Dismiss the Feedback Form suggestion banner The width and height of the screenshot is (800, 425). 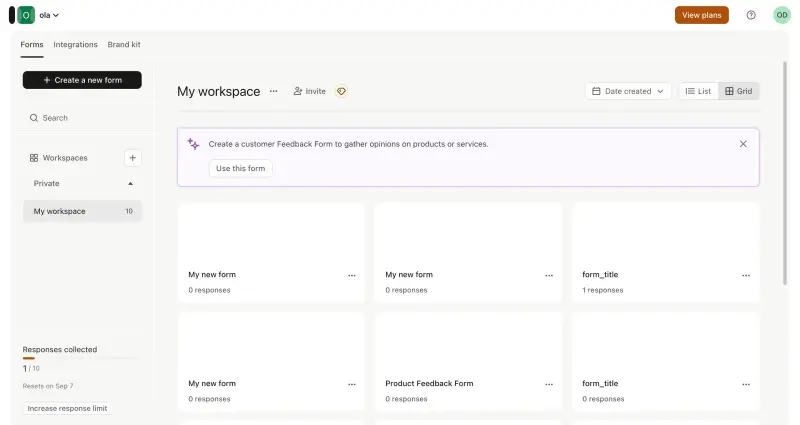point(743,144)
